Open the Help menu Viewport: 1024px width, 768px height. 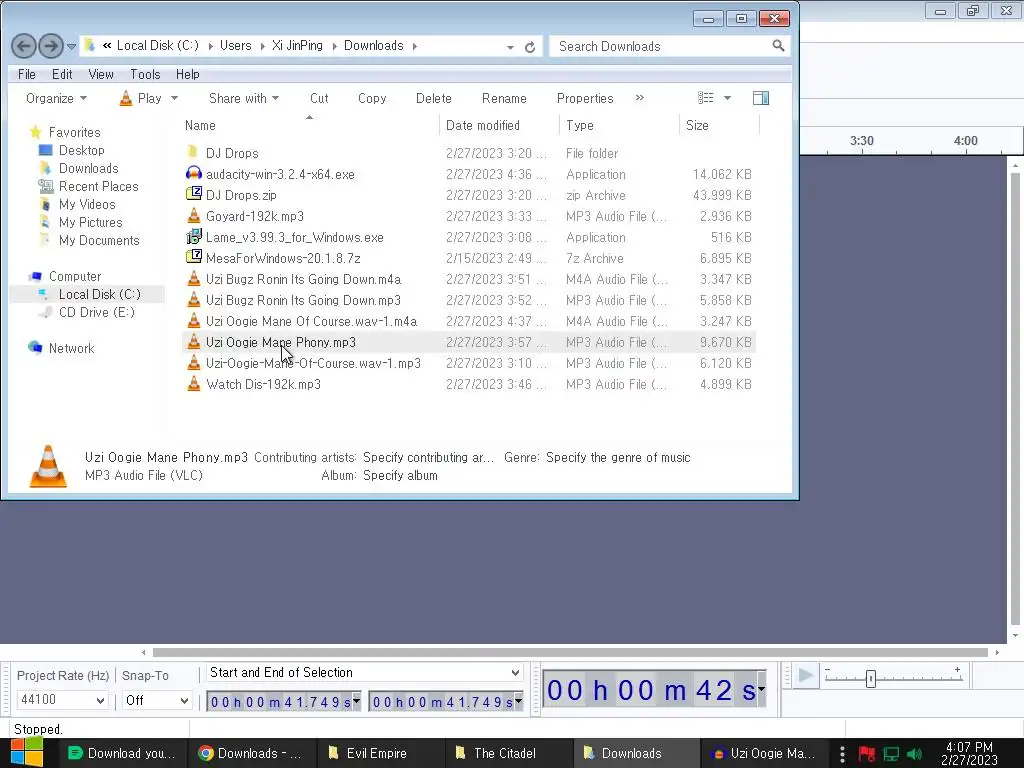coord(187,74)
